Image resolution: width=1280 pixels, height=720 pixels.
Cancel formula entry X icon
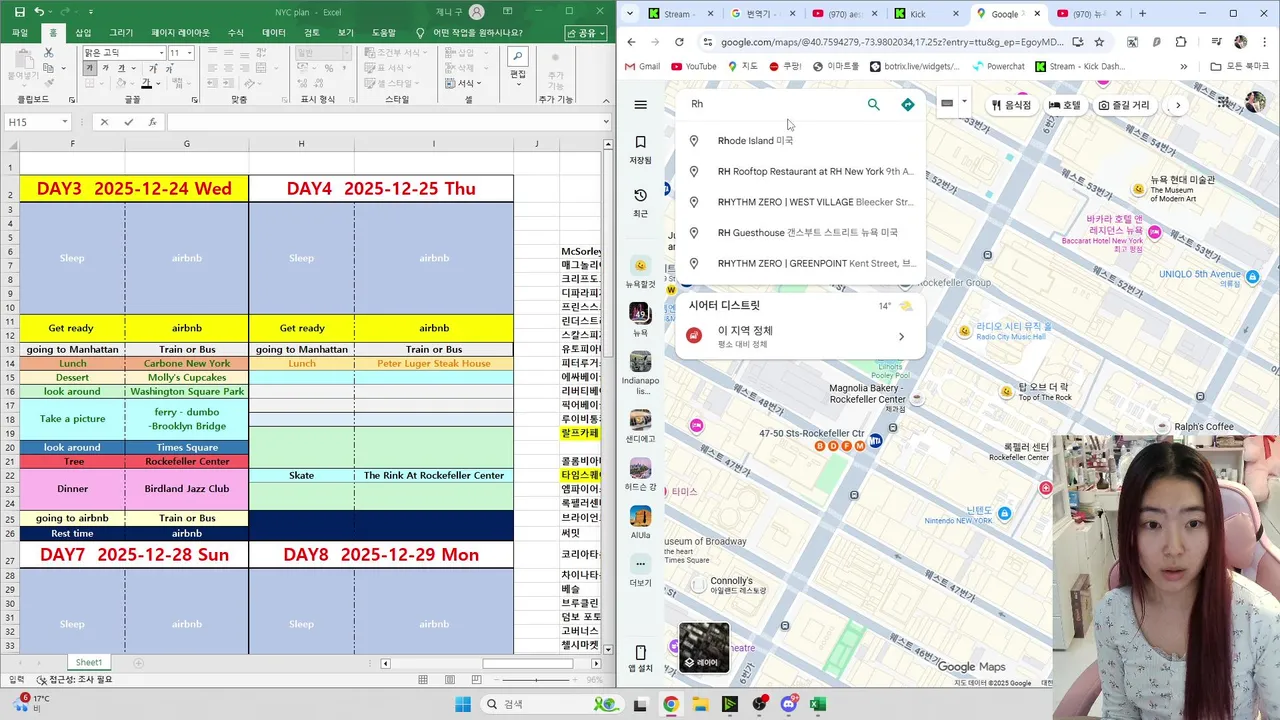pyautogui.click(x=104, y=122)
